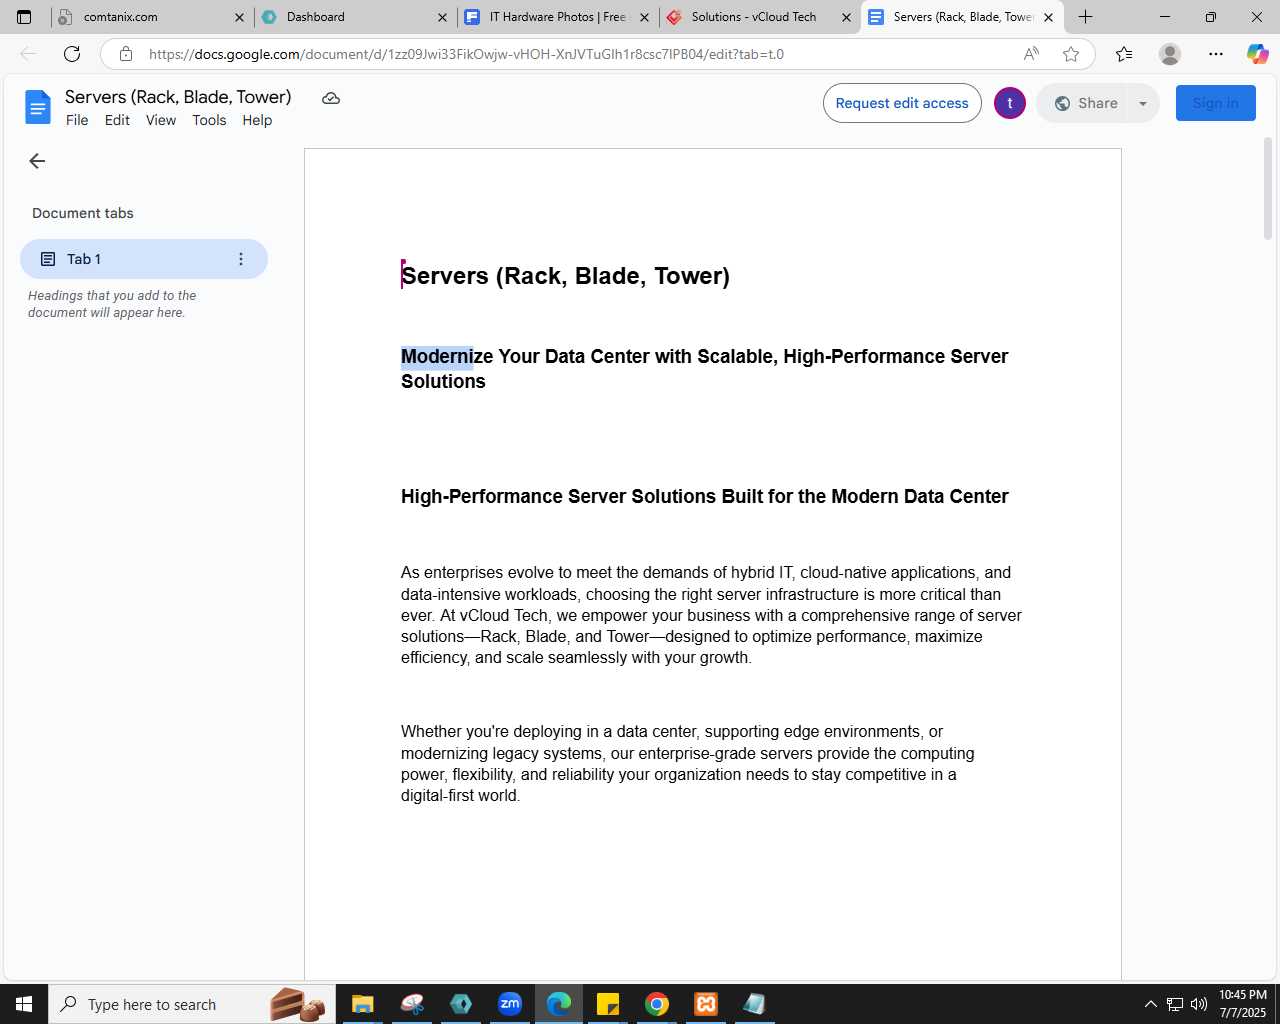The height and width of the screenshot is (1024, 1280).
Task: Click the cloud document status icon
Action: (x=331, y=98)
